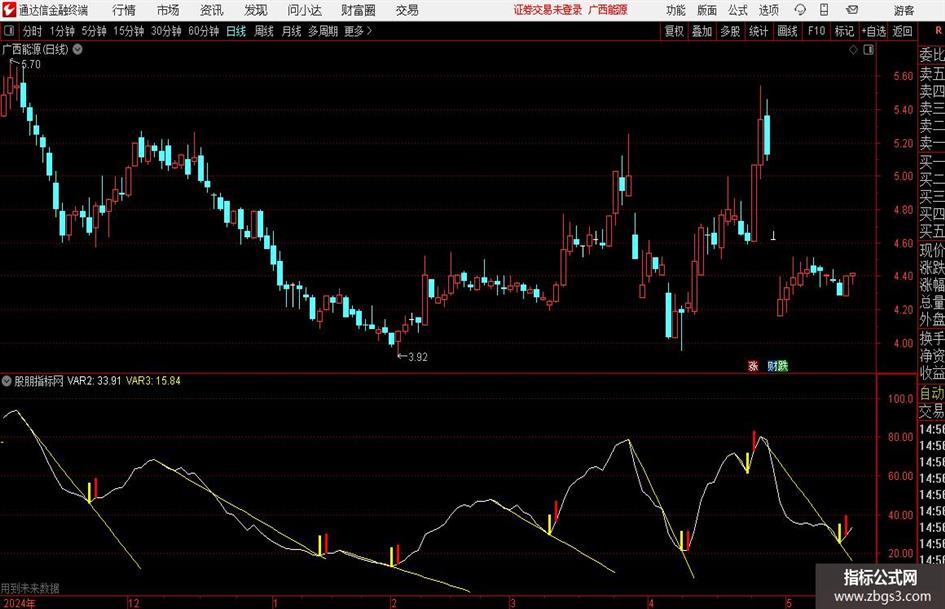
Task: Click the 3.92 low price label
Action: pos(418,357)
